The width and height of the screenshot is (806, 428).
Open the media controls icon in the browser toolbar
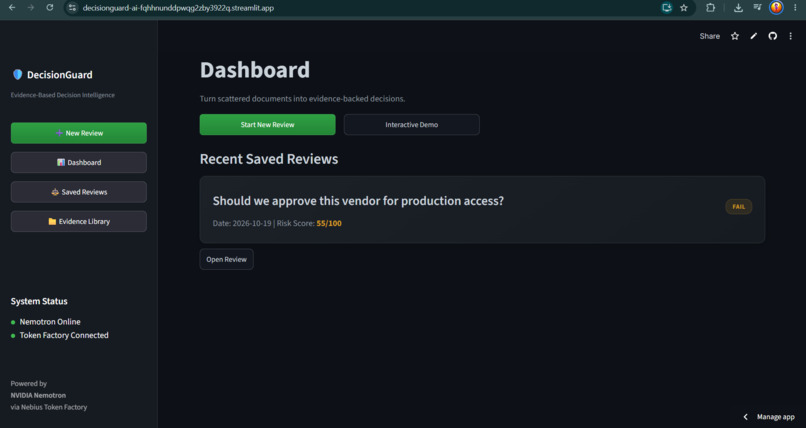(x=757, y=8)
